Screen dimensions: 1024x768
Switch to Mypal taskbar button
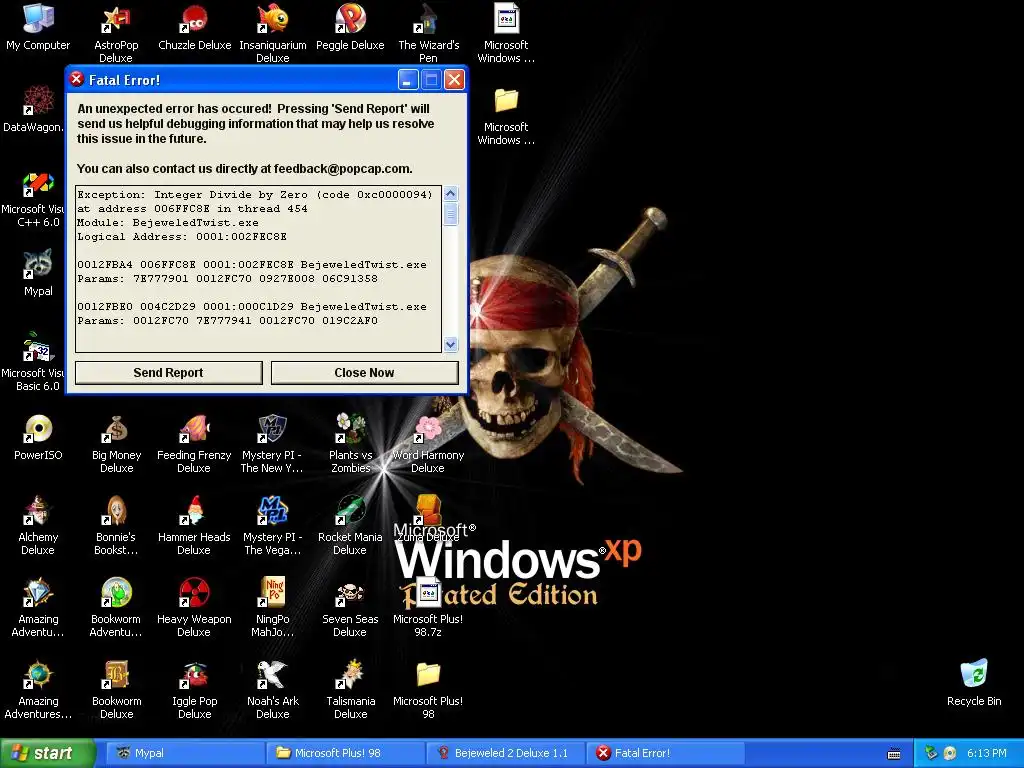tap(183, 753)
